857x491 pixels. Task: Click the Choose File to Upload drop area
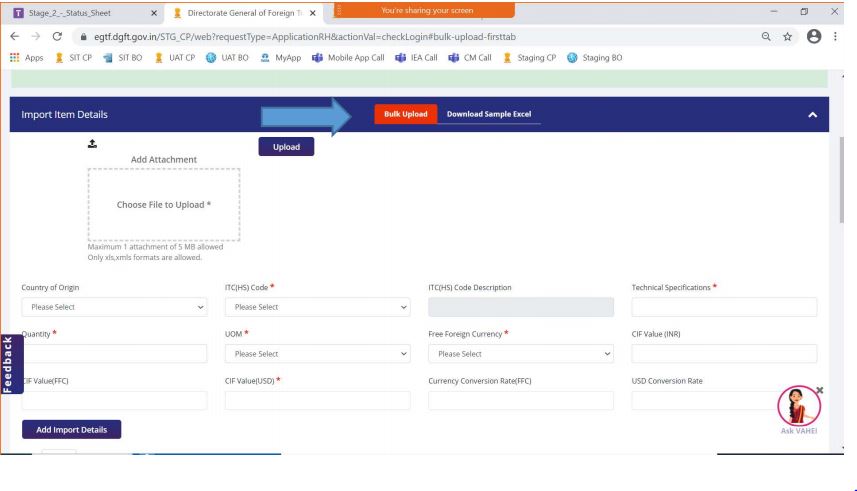coord(163,204)
